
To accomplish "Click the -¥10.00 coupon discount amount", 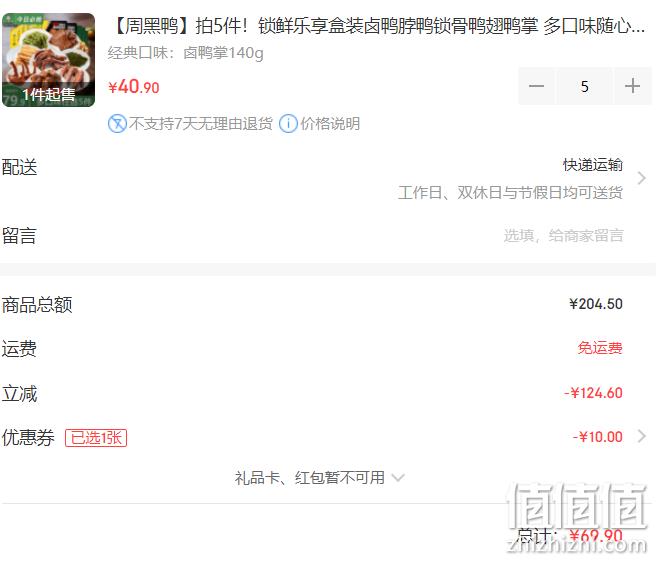I will [597, 437].
